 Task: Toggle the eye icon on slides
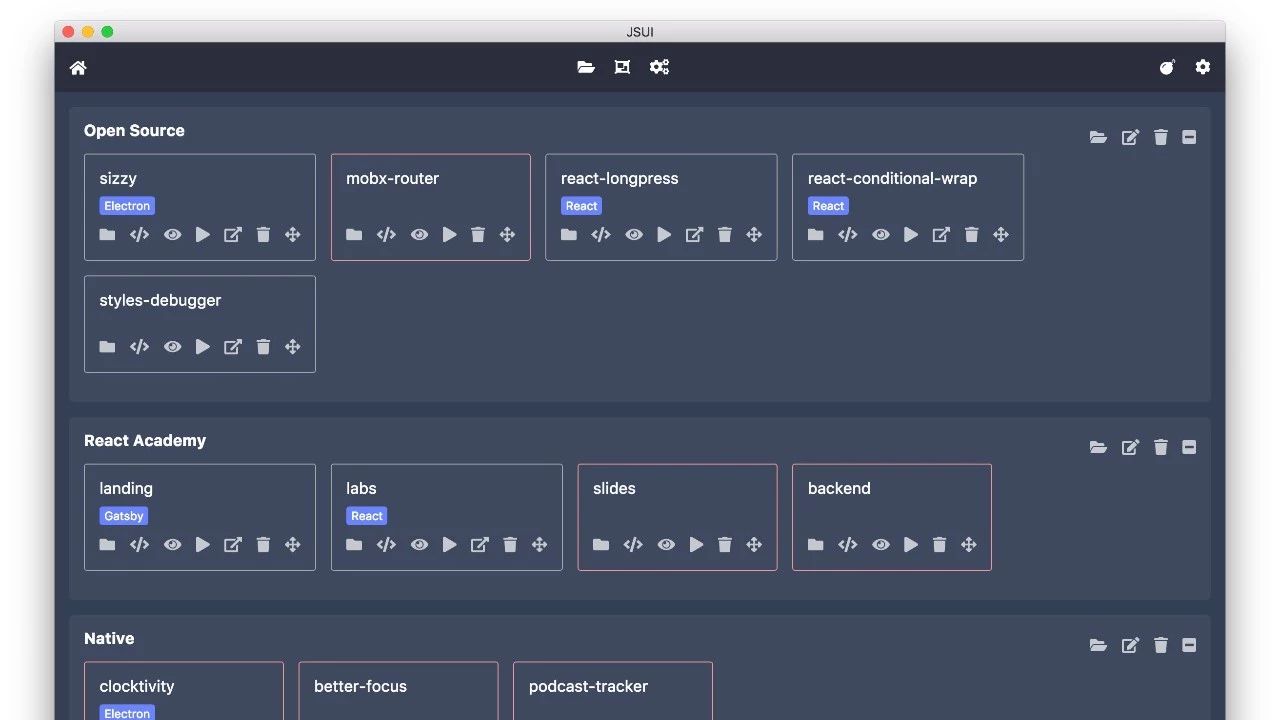(666, 544)
